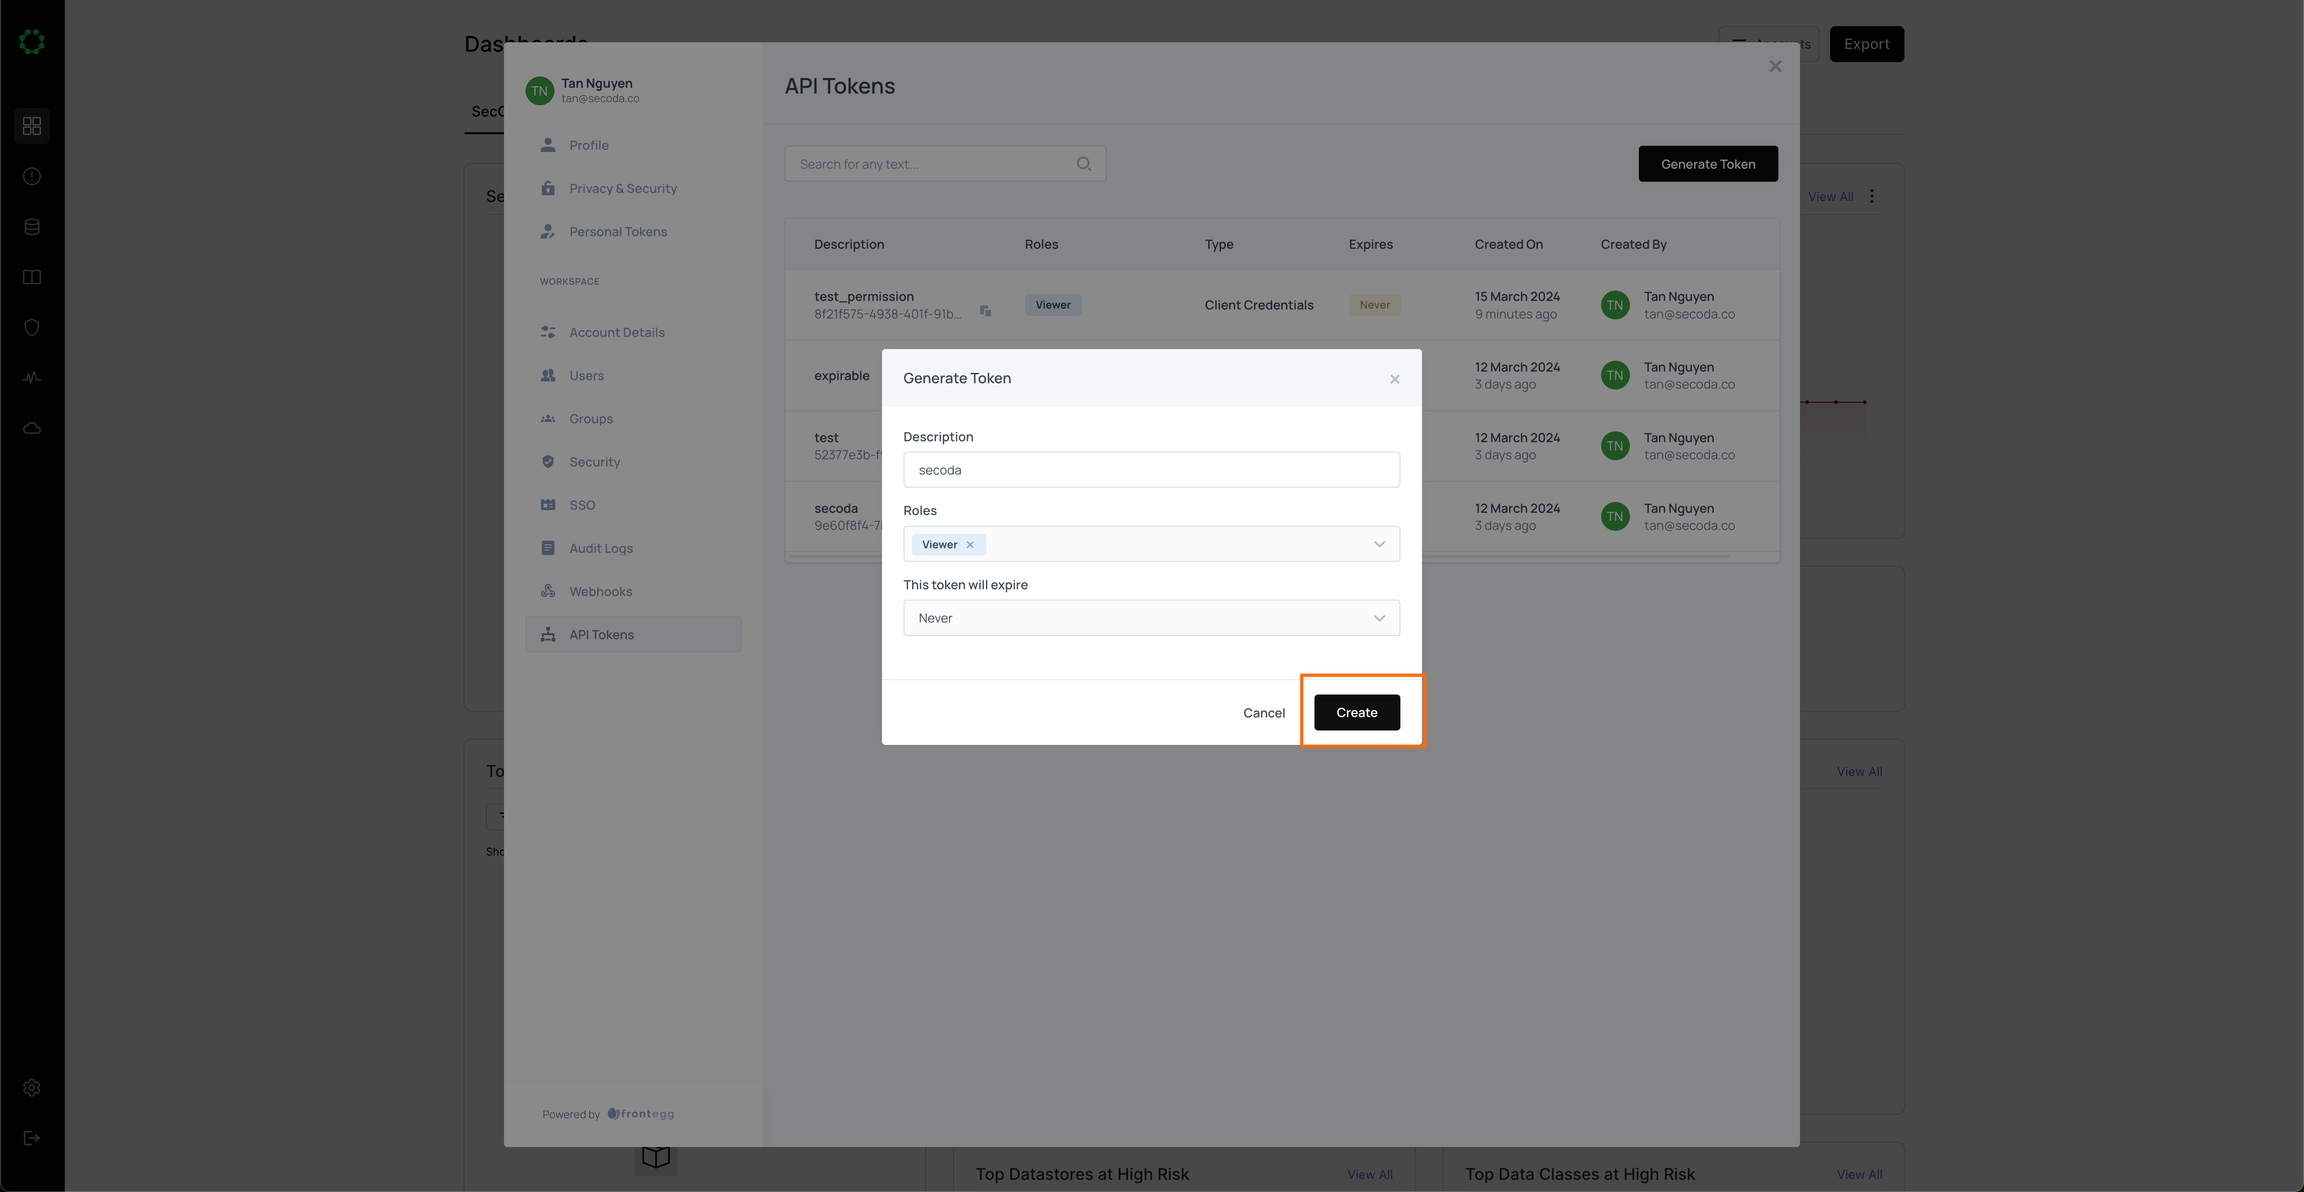Open the Audit Logs section

coord(600,548)
